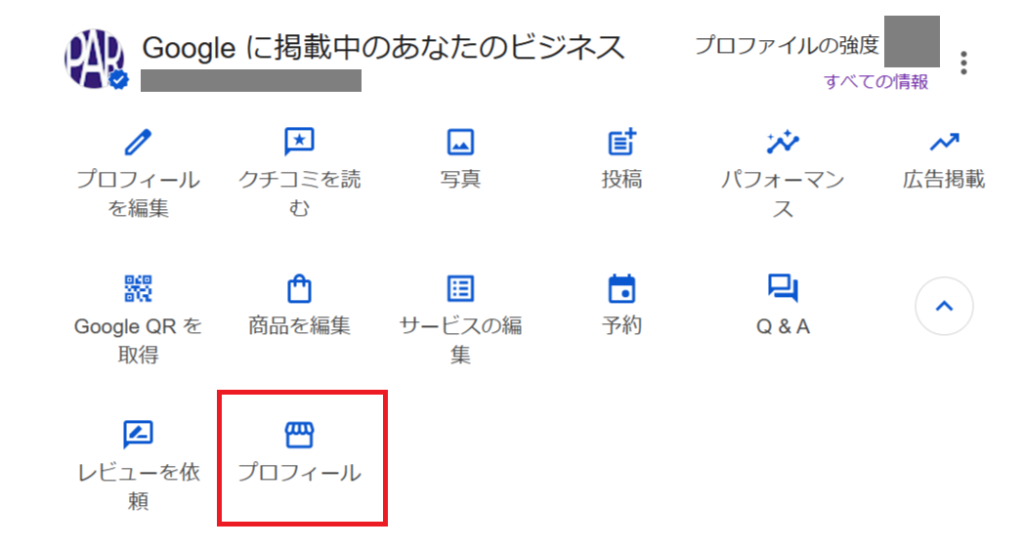The height and width of the screenshot is (548, 1024).
Task: Click the 予約 calendar icon
Action: (622, 289)
